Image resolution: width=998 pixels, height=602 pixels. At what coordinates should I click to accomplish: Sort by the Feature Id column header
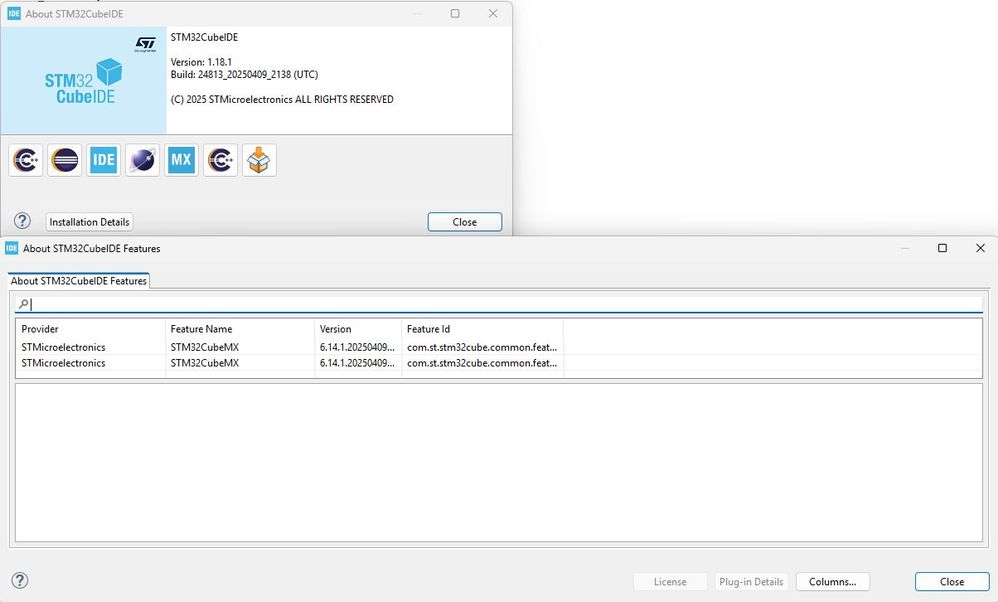482,329
